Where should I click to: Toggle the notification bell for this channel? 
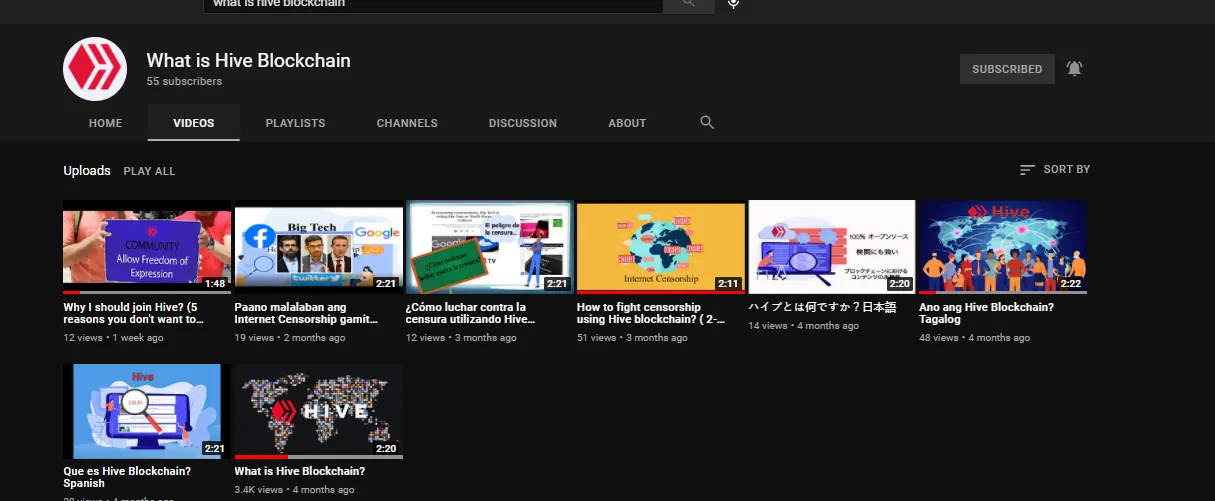point(1074,69)
